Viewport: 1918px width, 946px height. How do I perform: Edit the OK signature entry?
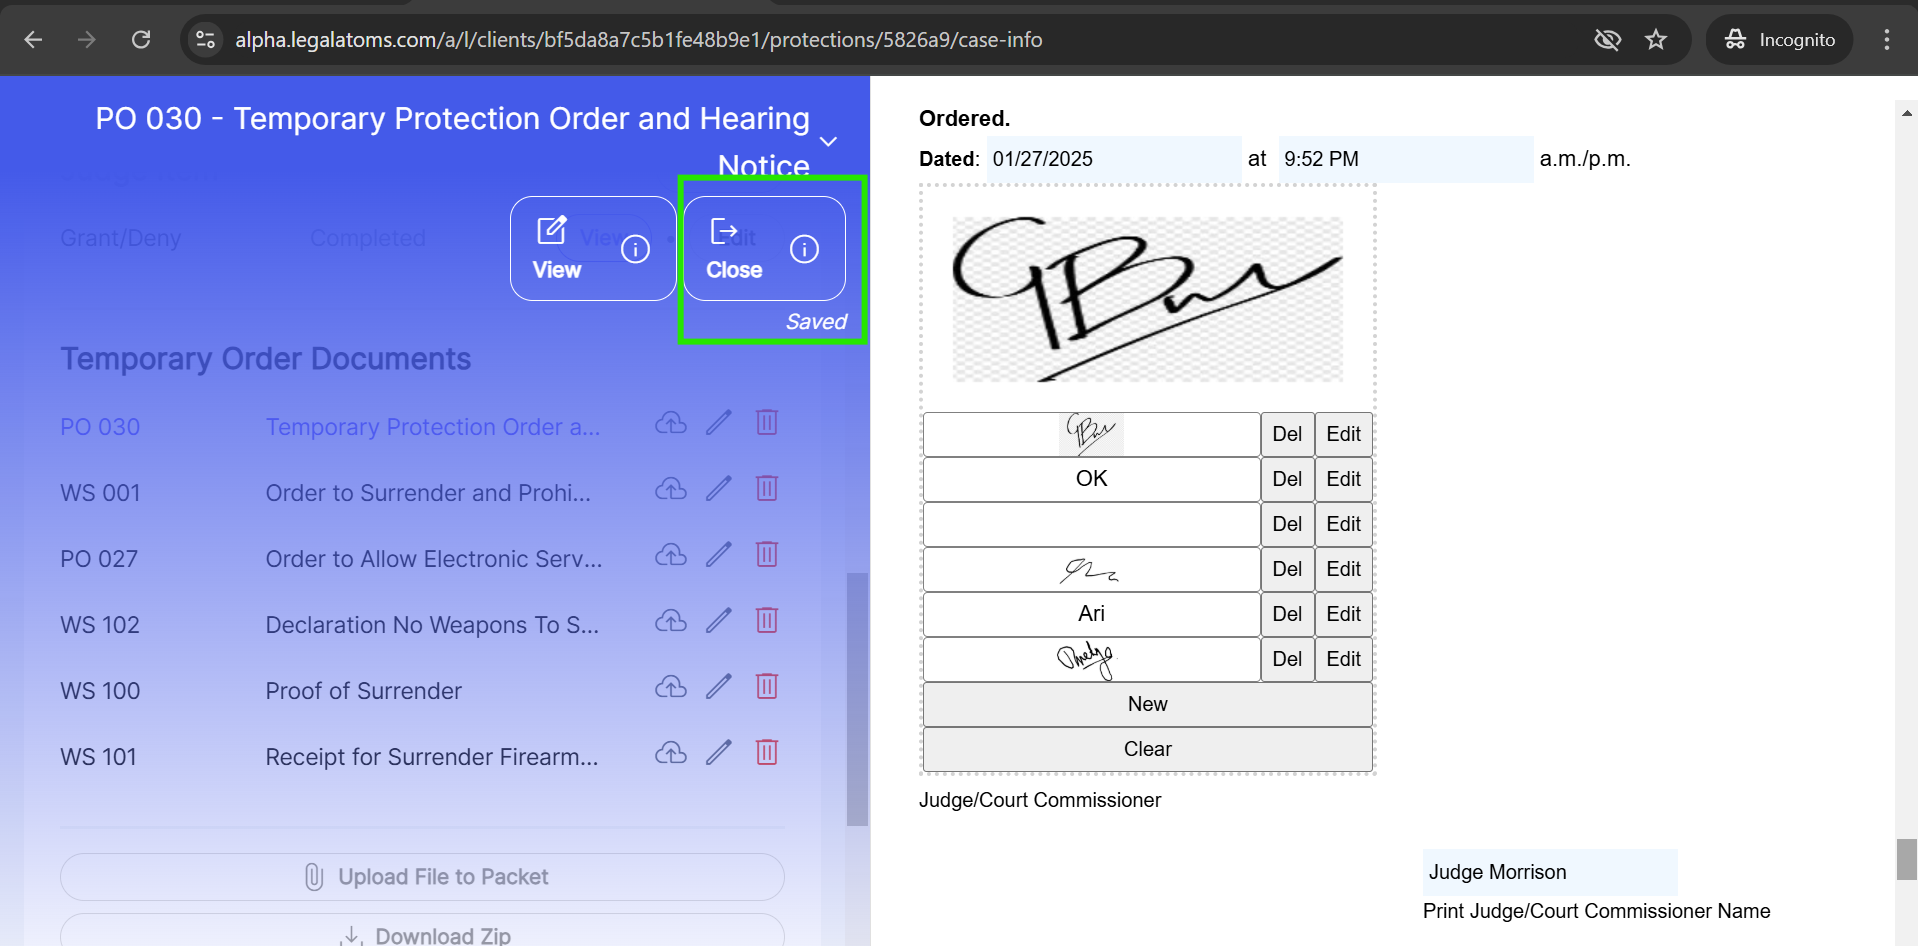click(x=1343, y=479)
